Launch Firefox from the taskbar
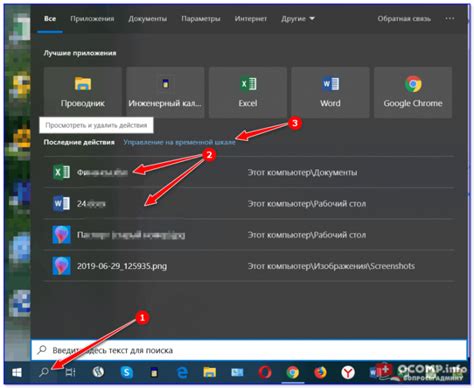Viewport: 474px width, 388px height. tap(320, 372)
